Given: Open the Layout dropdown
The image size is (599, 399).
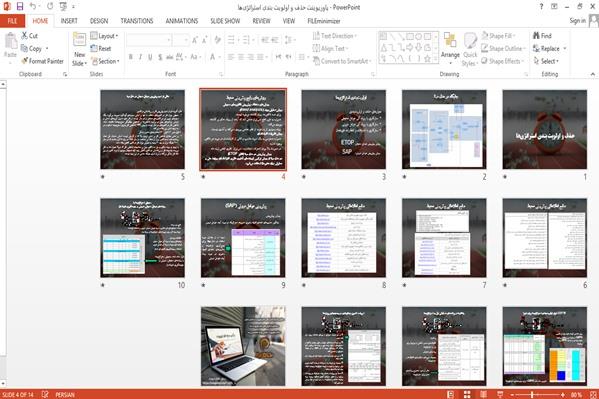Looking at the screenshot, I should pos(104,36).
